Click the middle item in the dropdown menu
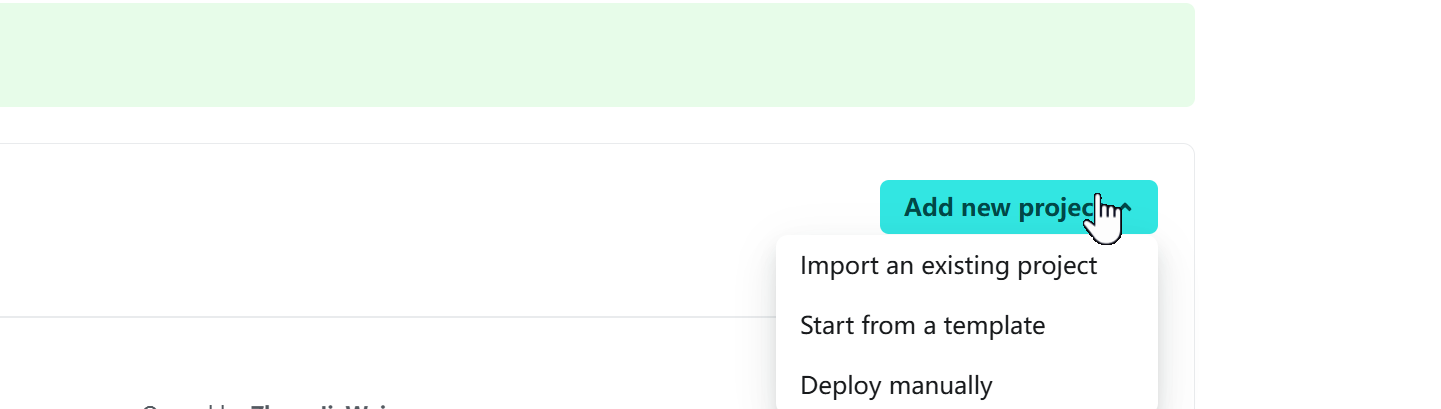The height and width of the screenshot is (409, 1441). click(x=922, y=326)
